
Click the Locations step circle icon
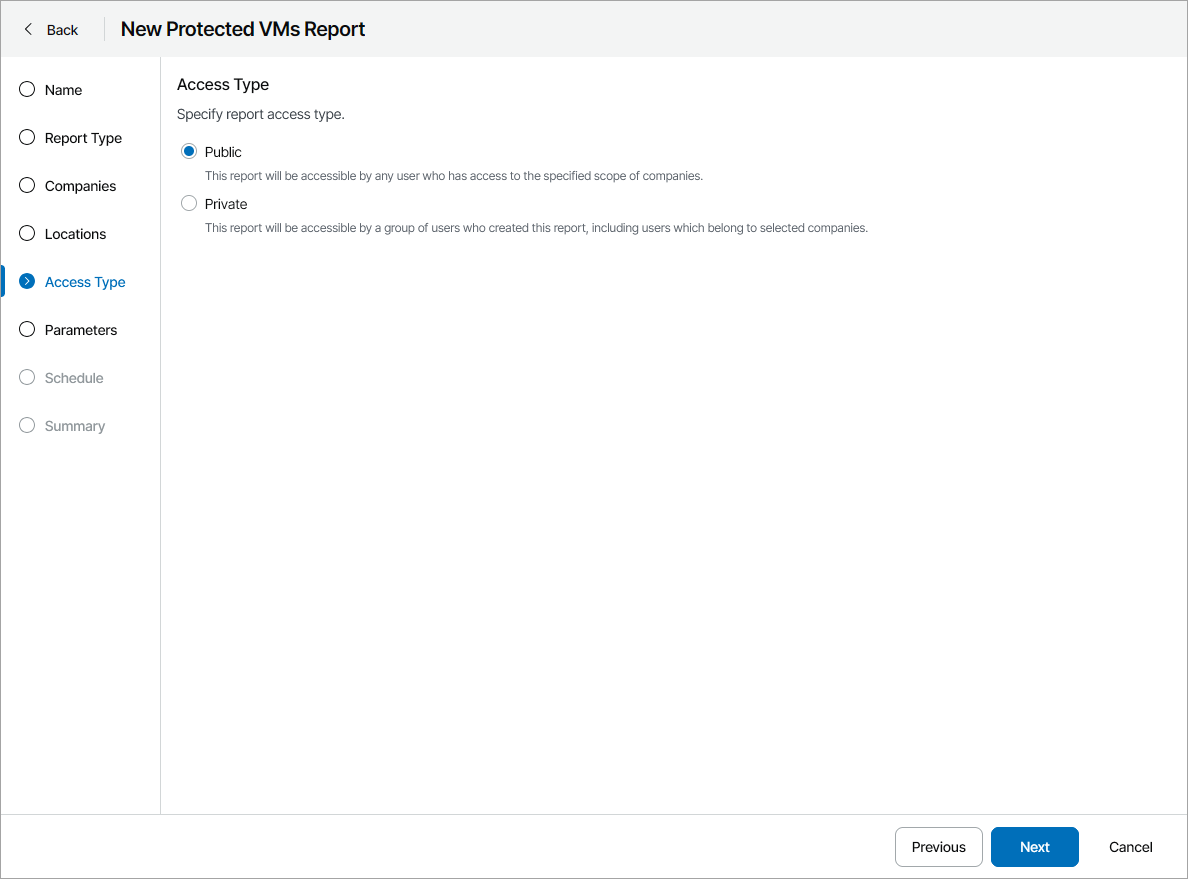27,234
